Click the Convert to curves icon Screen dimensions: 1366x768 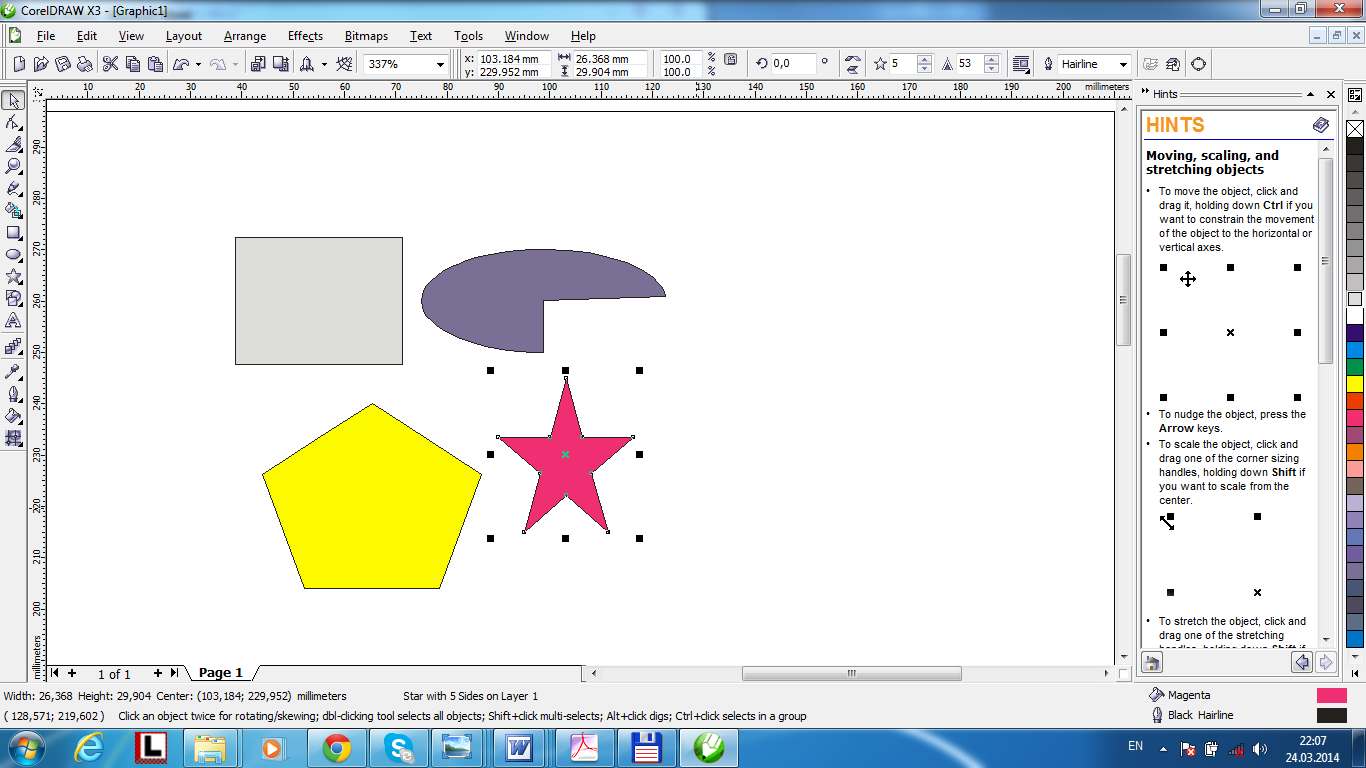1198,64
